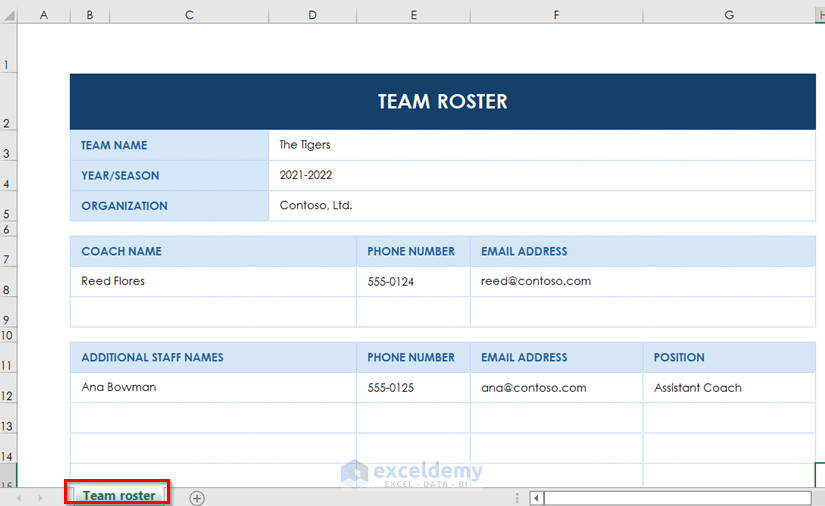Click the COACH NAME header cell
The height and width of the screenshot is (506, 825).
[x=213, y=251]
